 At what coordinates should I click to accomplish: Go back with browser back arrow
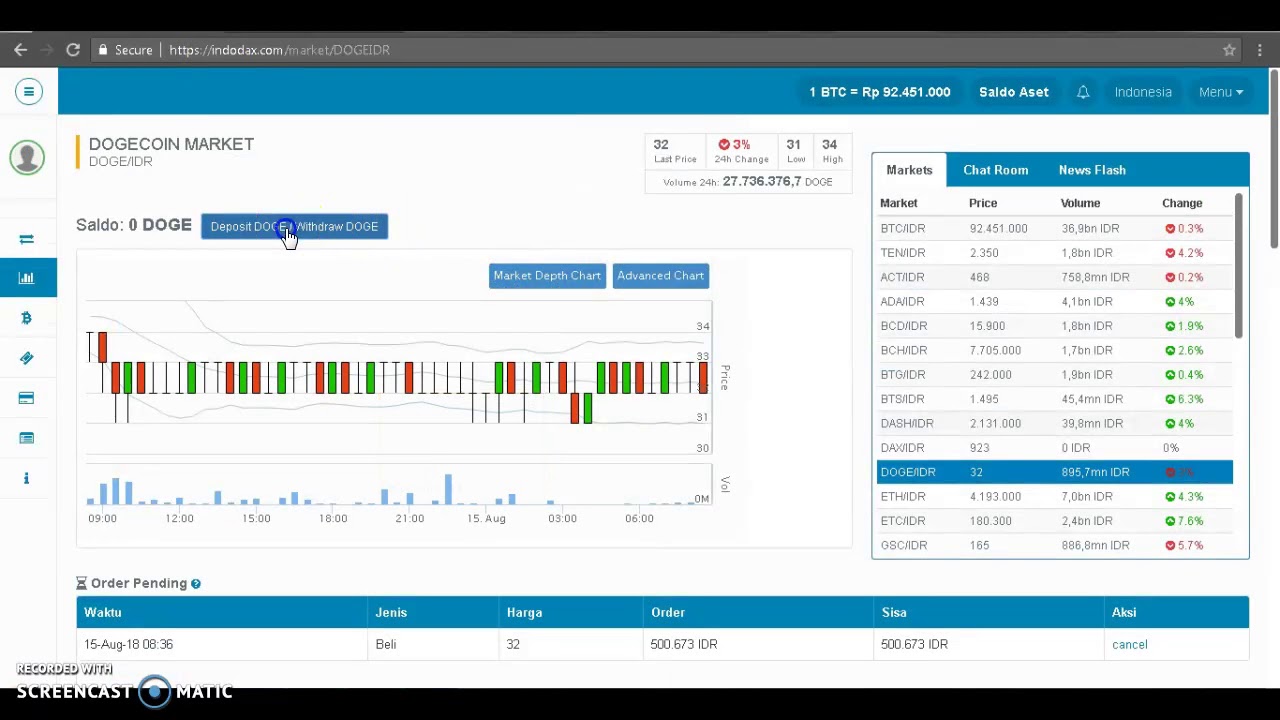coord(20,50)
